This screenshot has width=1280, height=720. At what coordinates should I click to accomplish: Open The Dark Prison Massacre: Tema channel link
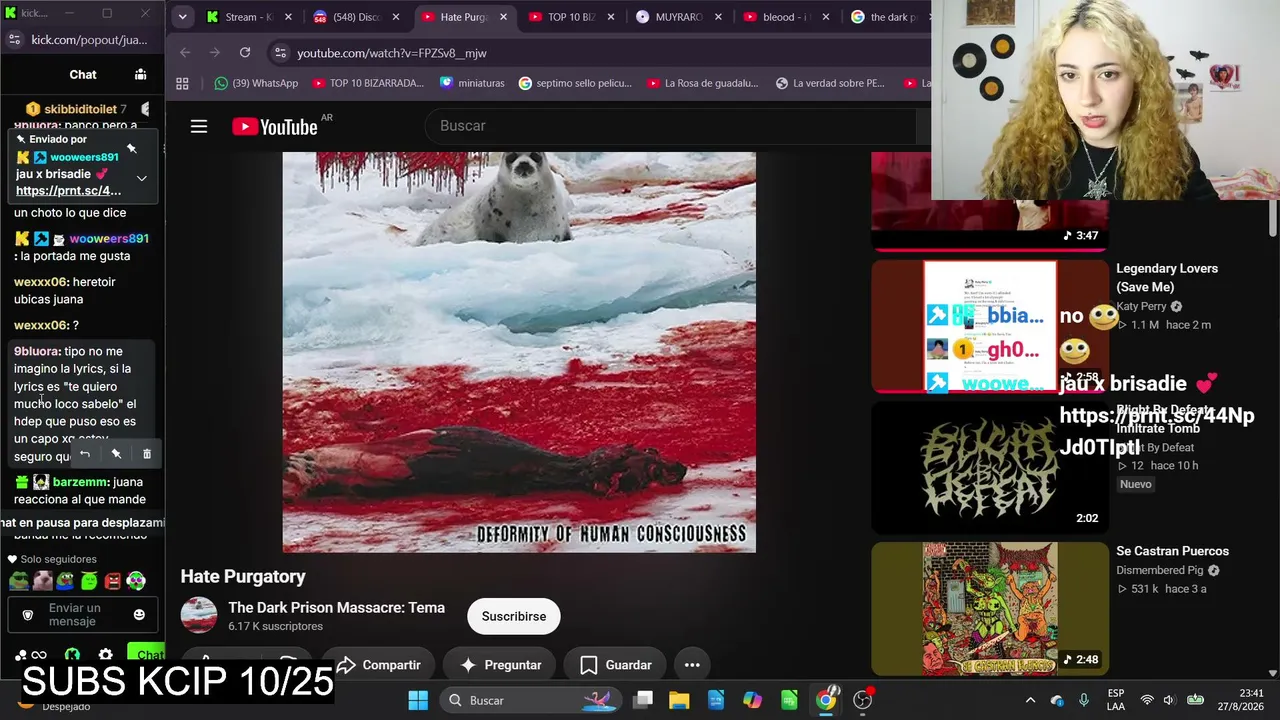pyautogui.click(x=336, y=608)
